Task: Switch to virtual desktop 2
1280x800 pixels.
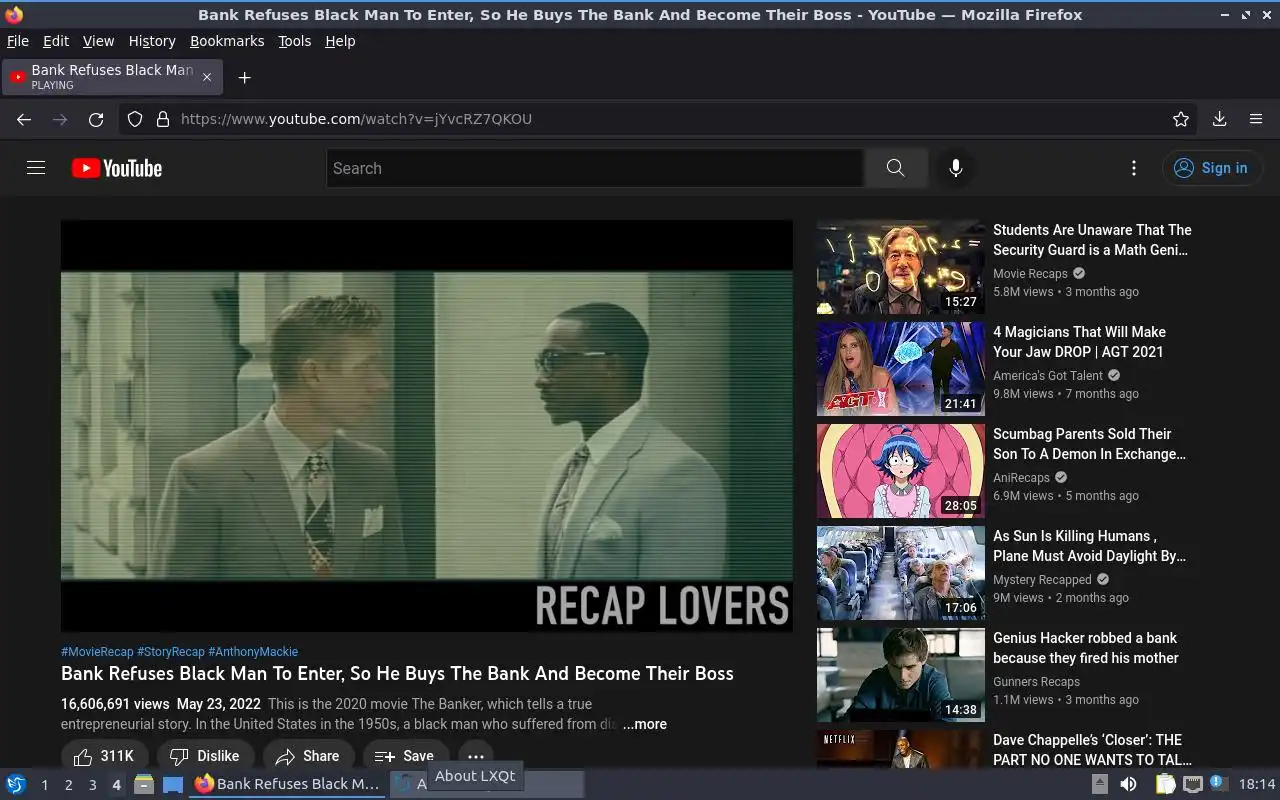Action: tap(68, 785)
